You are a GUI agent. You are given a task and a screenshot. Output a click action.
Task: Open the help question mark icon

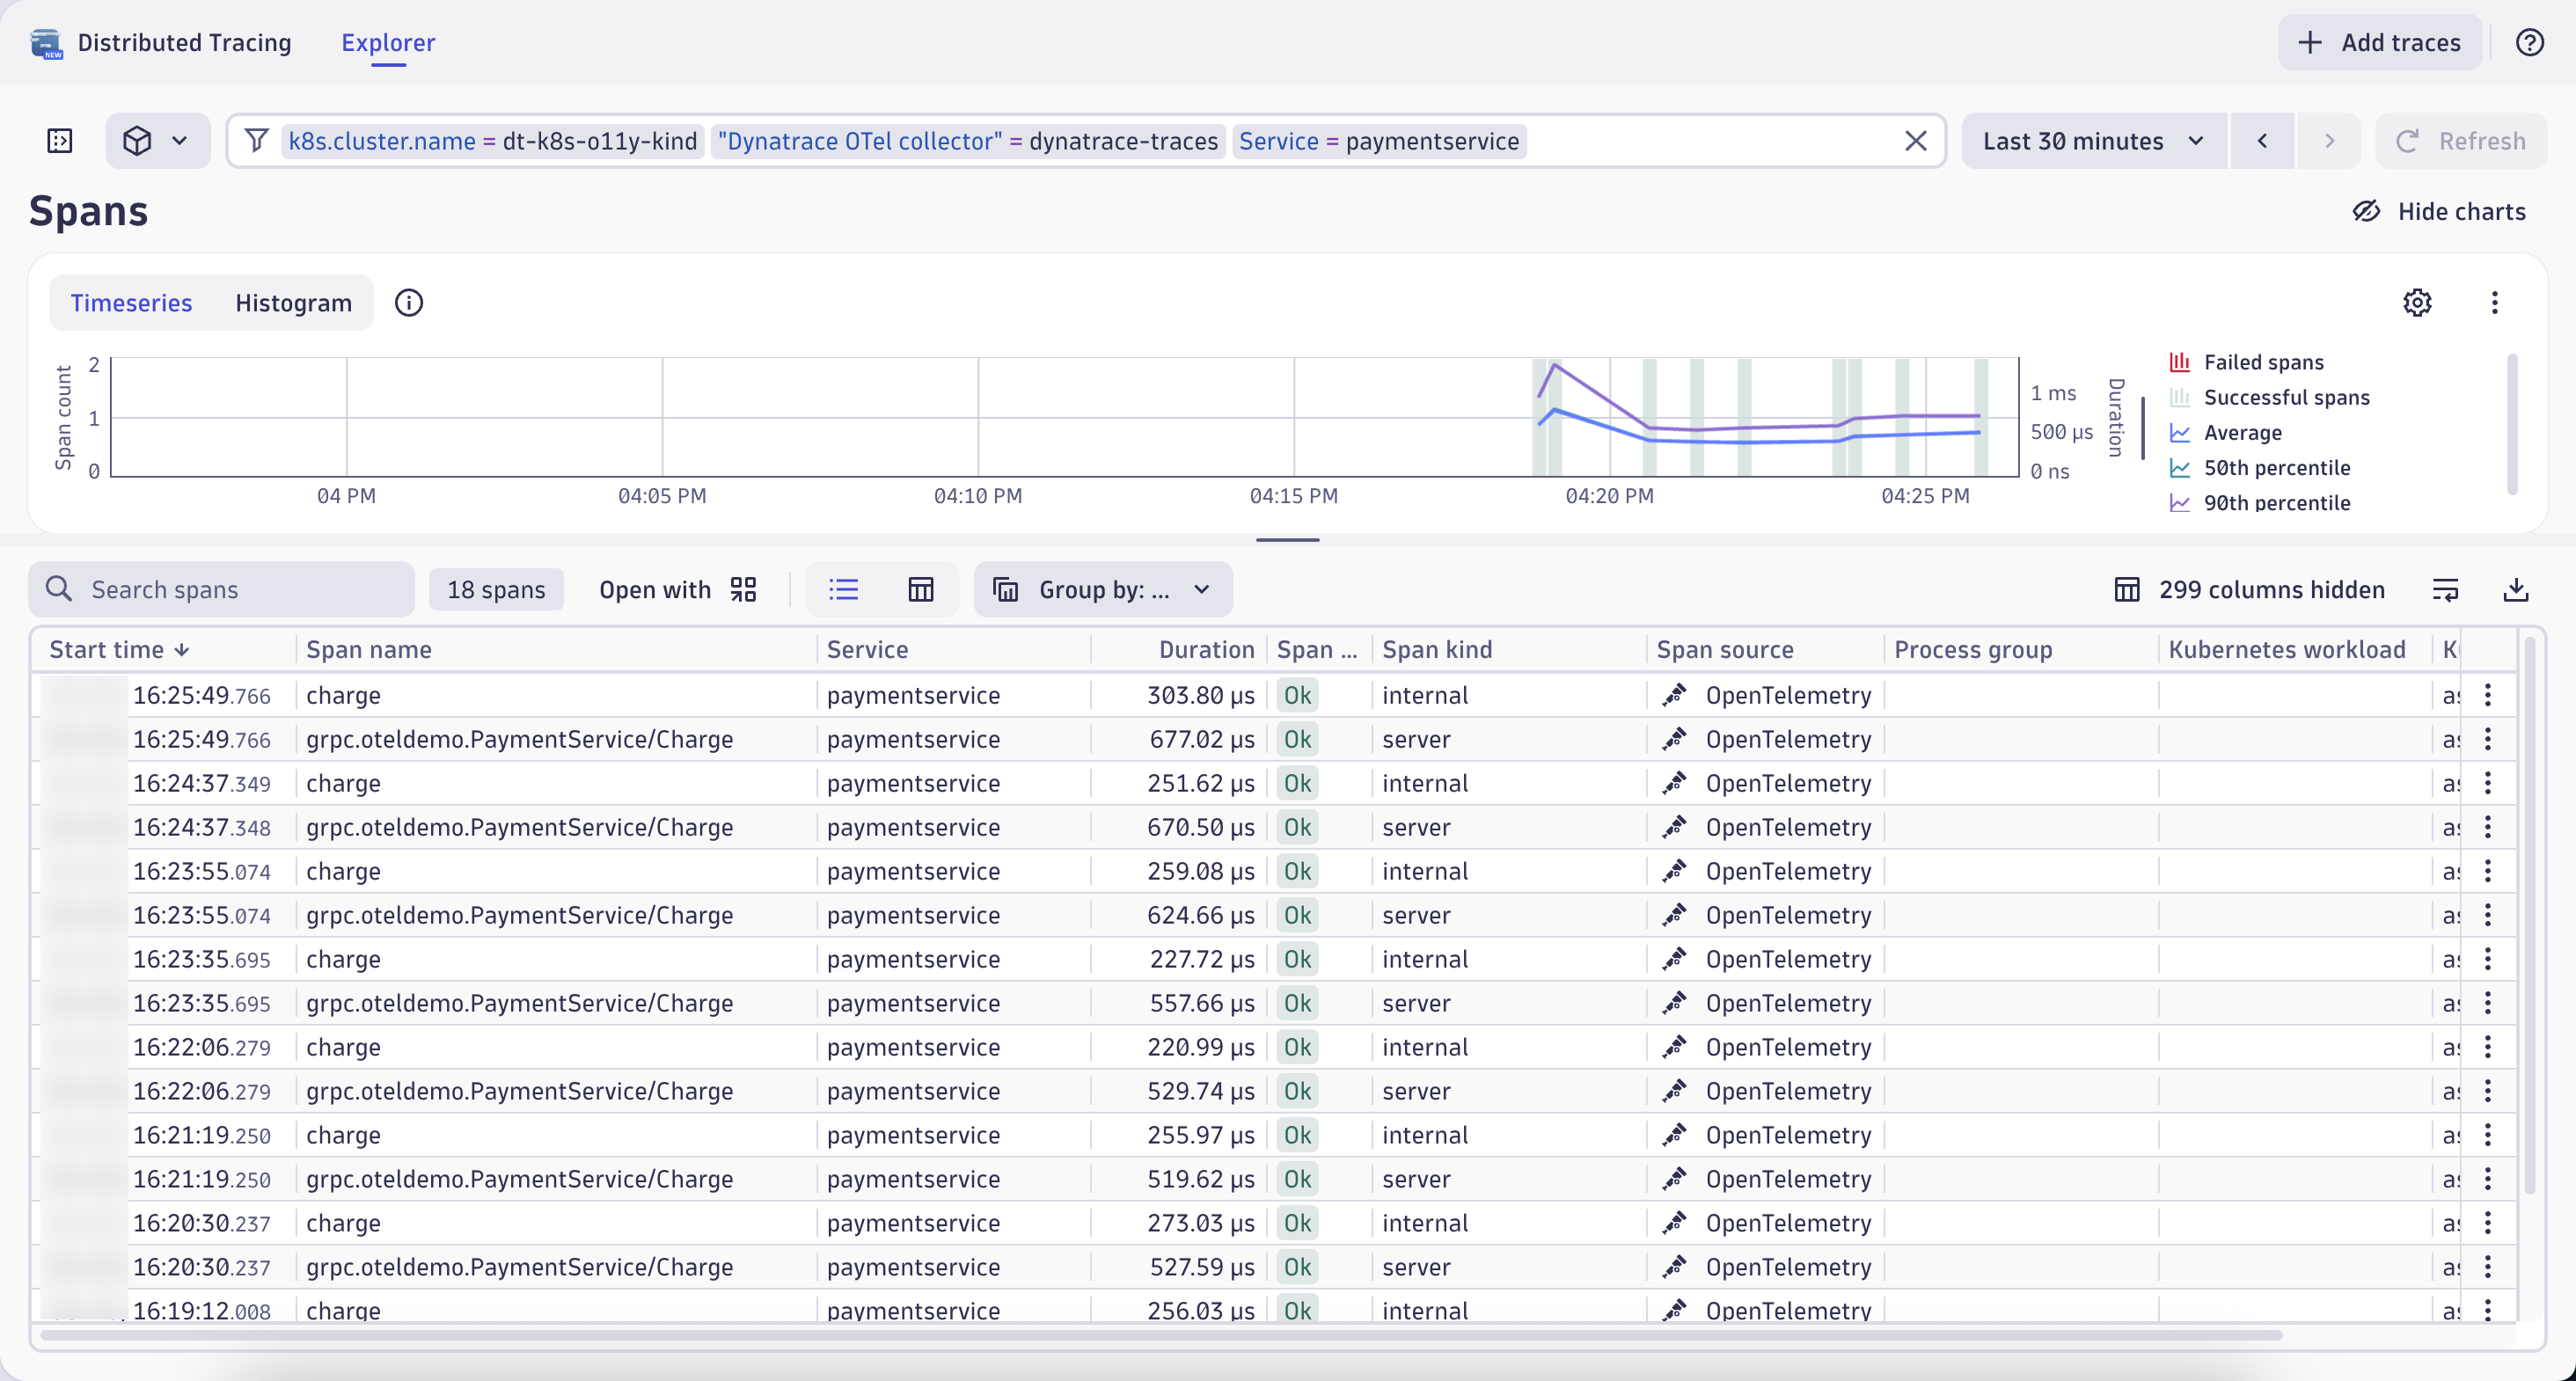pyautogui.click(x=2531, y=42)
